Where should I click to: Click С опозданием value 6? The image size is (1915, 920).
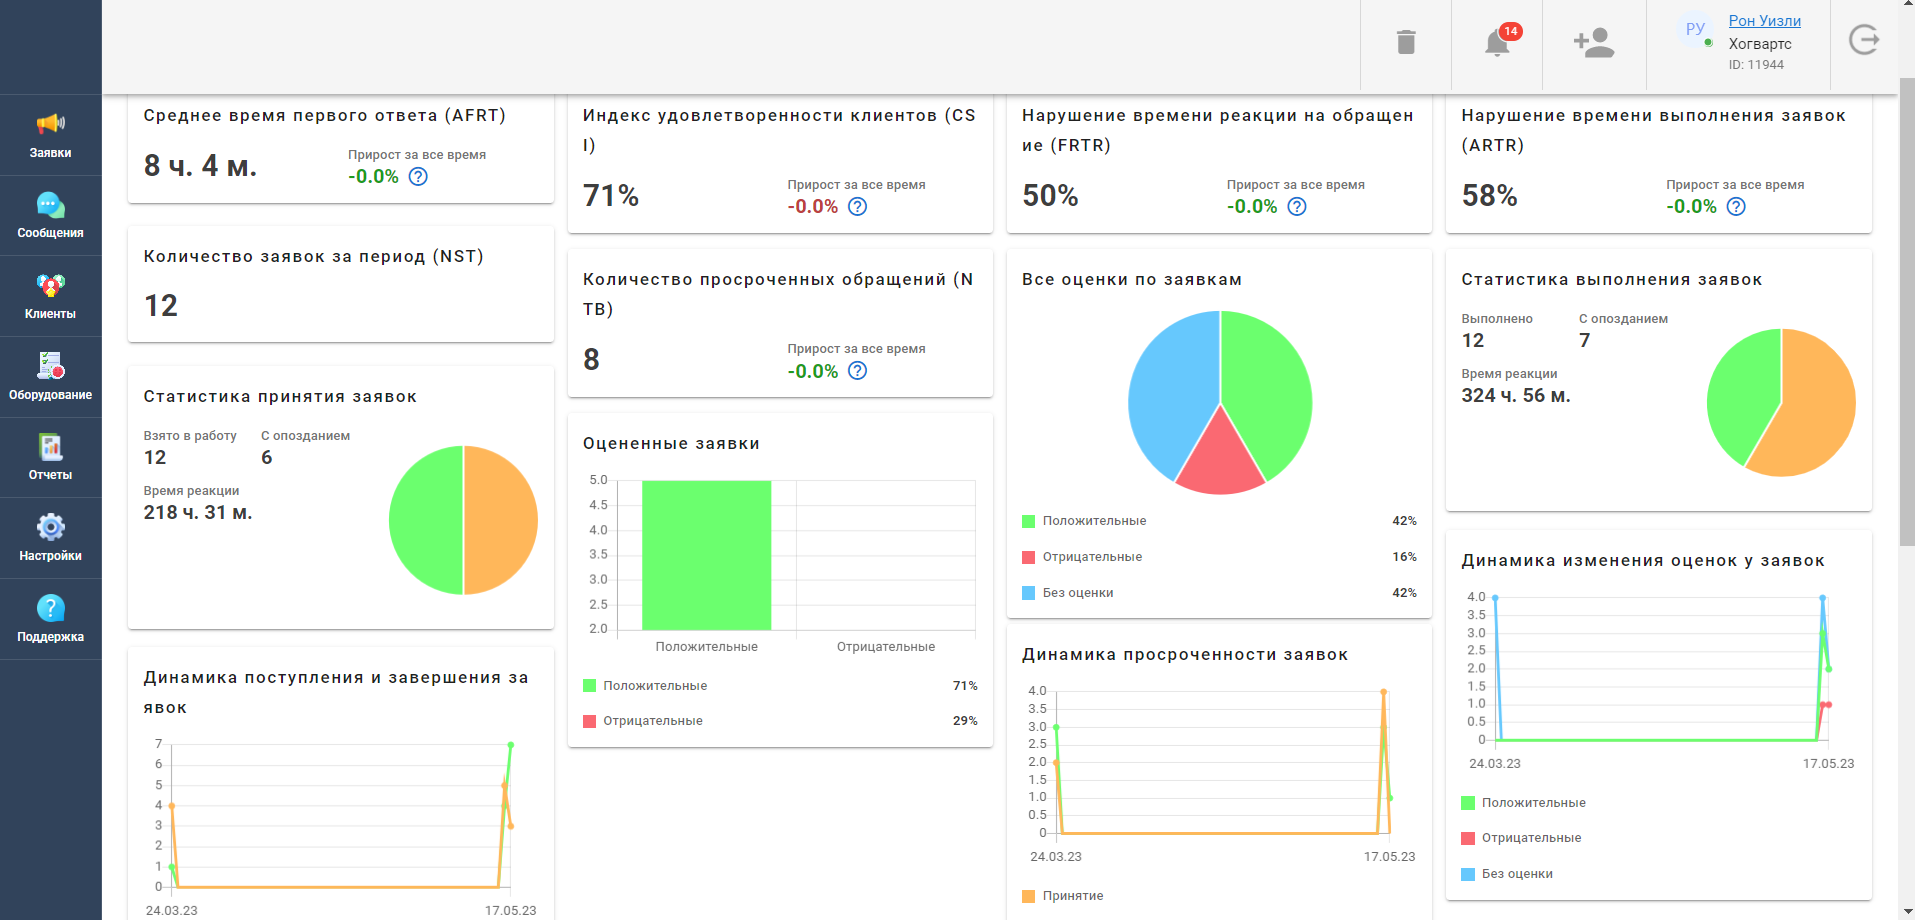tap(267, 457)
